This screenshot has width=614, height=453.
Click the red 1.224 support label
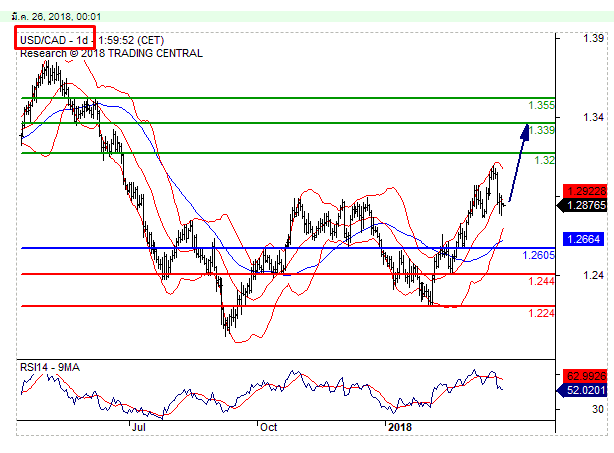click(x=541, y=313)
